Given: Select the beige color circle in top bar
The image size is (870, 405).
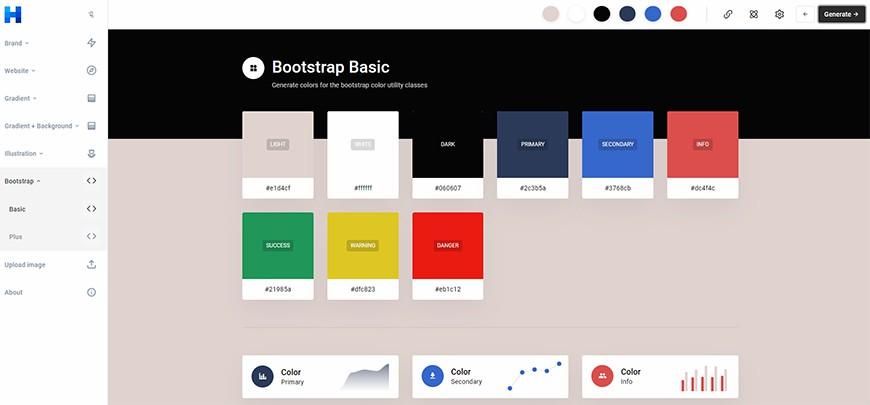Looking at the screenshot, I should (551, 14).
